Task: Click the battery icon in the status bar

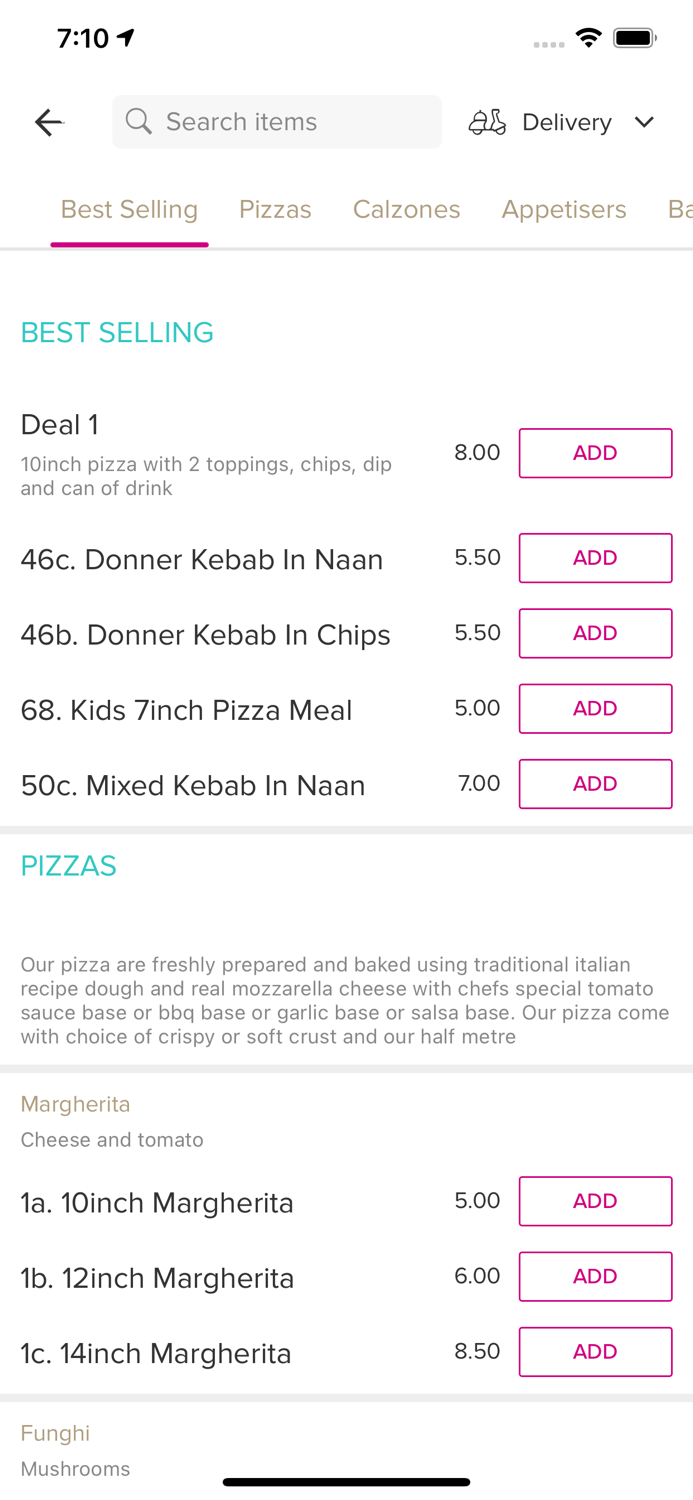Action: tap(634, 37)
